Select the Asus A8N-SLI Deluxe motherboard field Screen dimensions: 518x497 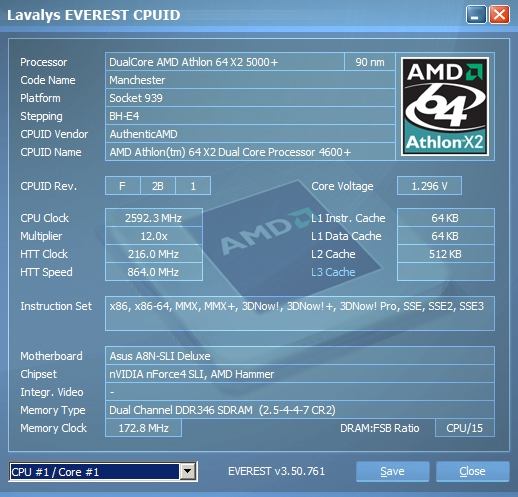pos(300,356)
